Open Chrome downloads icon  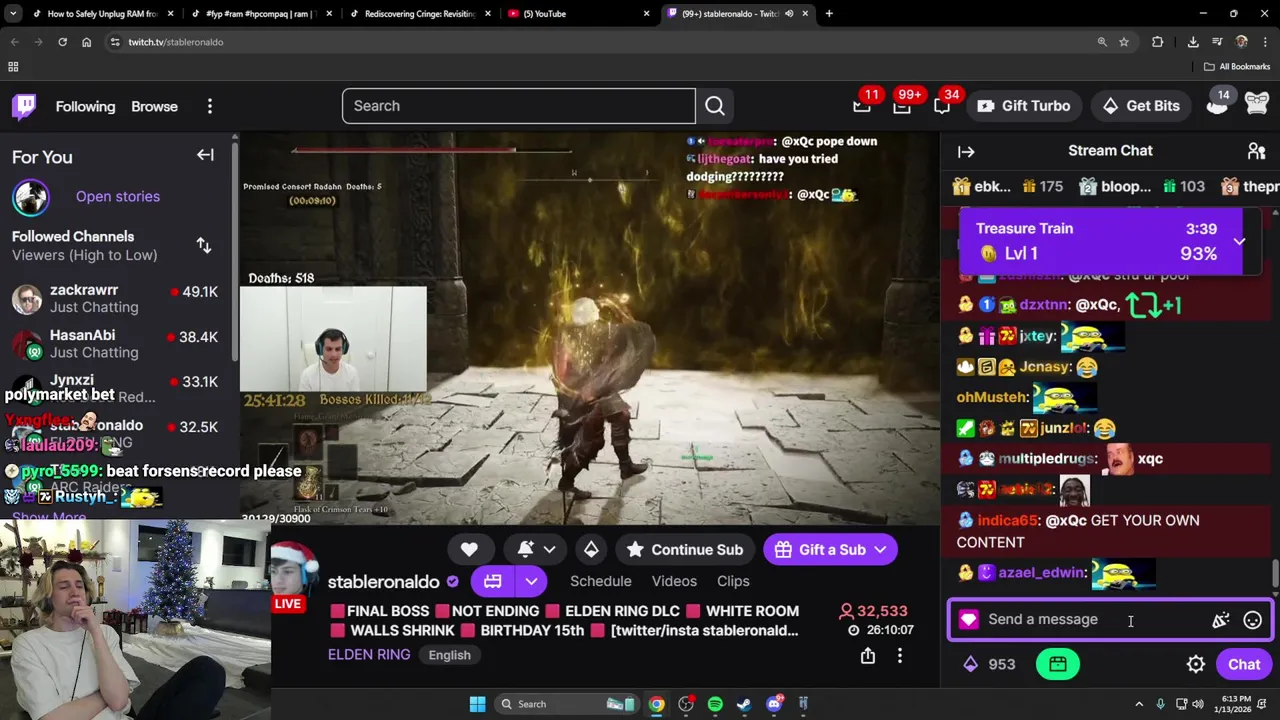point(1193,42)
